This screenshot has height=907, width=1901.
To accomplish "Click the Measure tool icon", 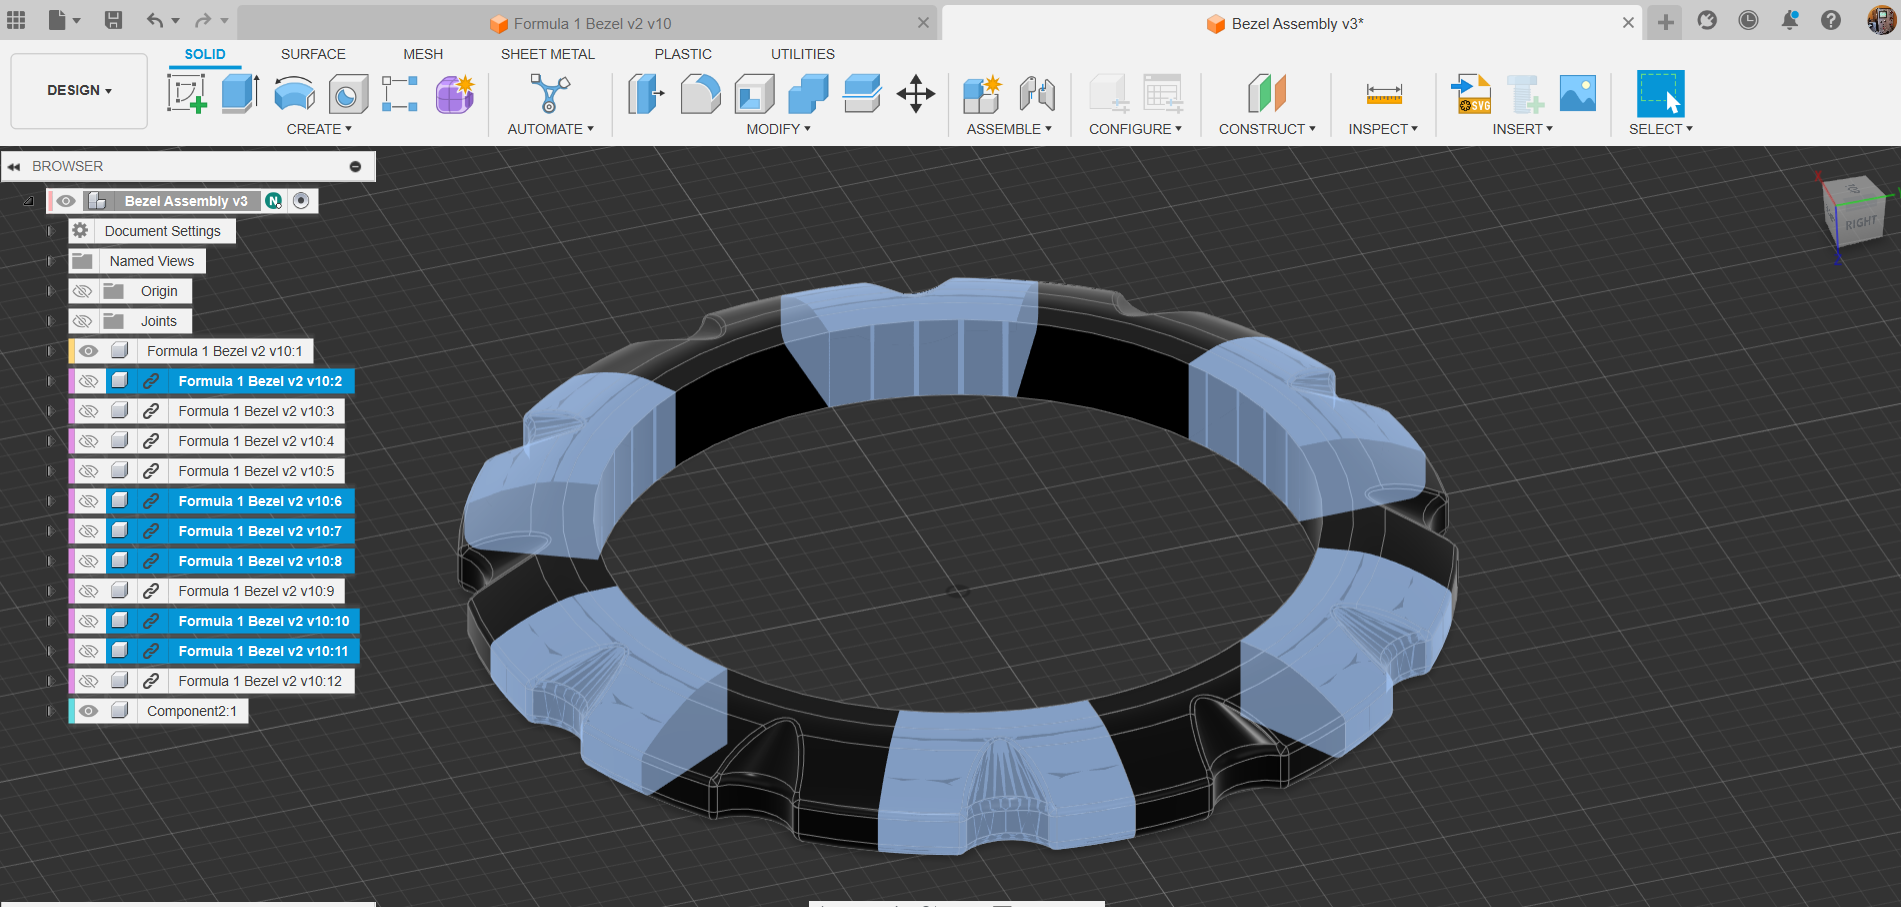I will (1383, 94).
